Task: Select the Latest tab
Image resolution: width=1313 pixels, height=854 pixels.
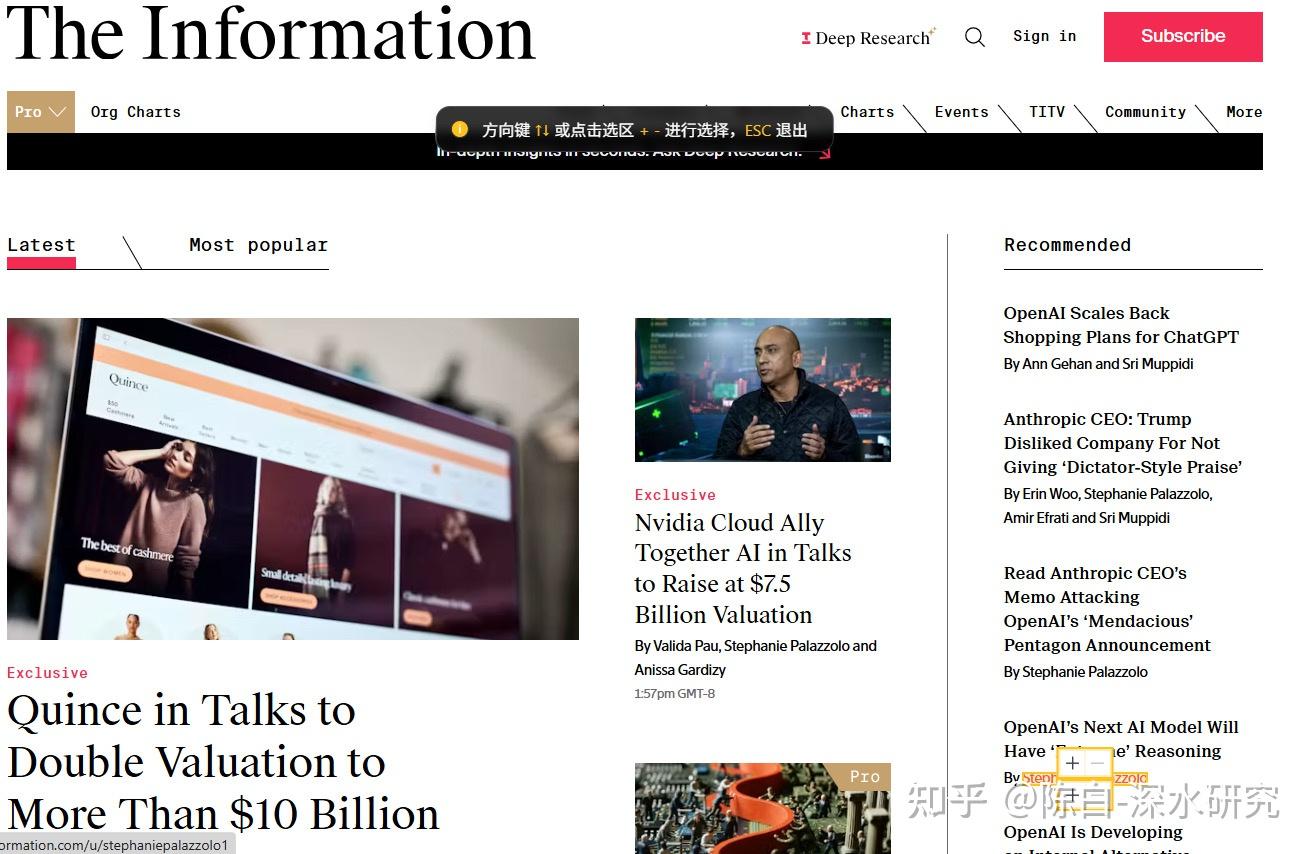Action: click(41, 245)
